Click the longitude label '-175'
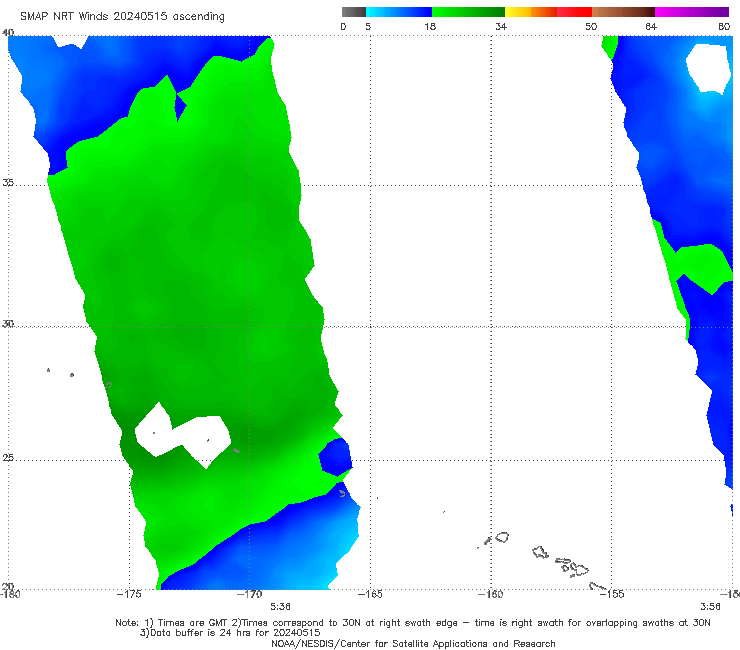Image resolution: width=740 pixels, height=650 pixels. (x=129, y=594)
